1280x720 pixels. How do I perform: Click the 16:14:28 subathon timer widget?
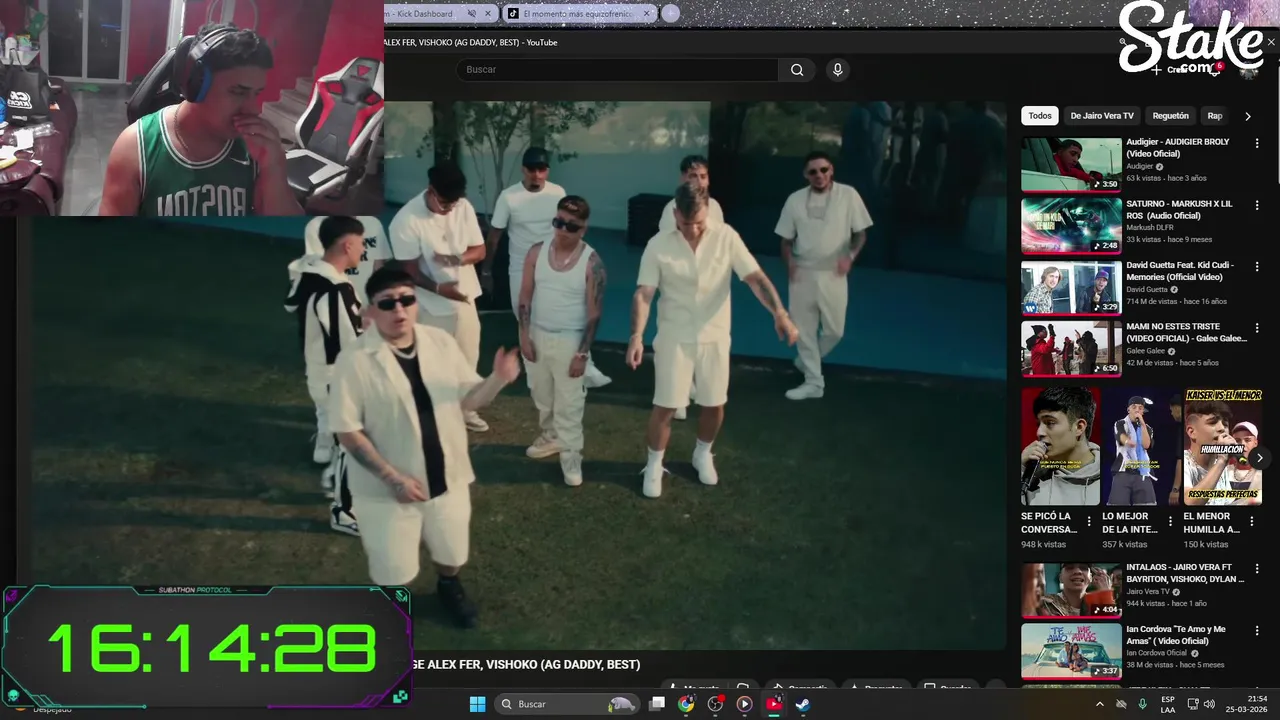207,647
